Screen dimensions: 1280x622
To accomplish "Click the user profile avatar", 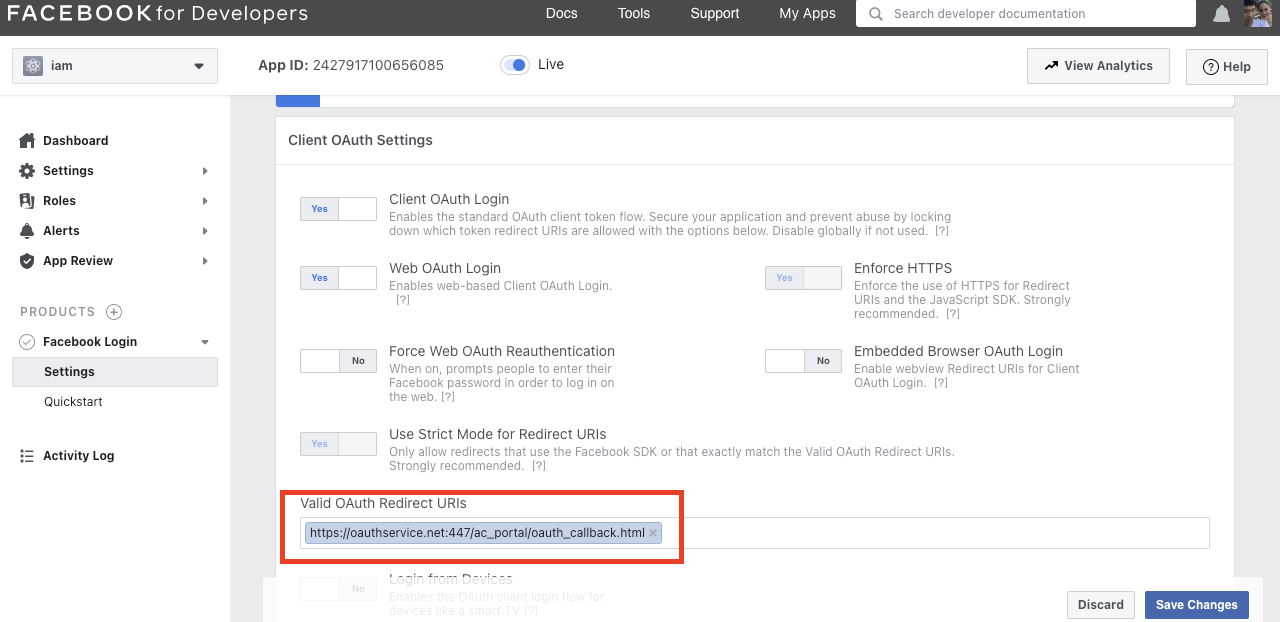I will point(1257,14).
